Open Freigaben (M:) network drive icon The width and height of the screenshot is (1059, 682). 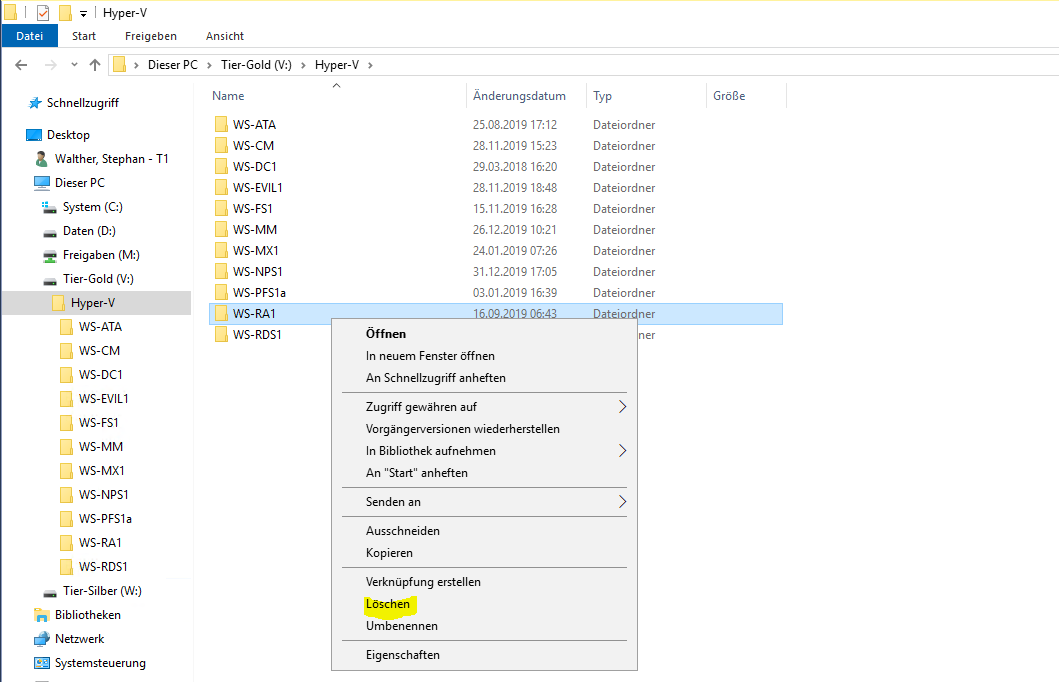pyautogui.click(x=49, y=255)
